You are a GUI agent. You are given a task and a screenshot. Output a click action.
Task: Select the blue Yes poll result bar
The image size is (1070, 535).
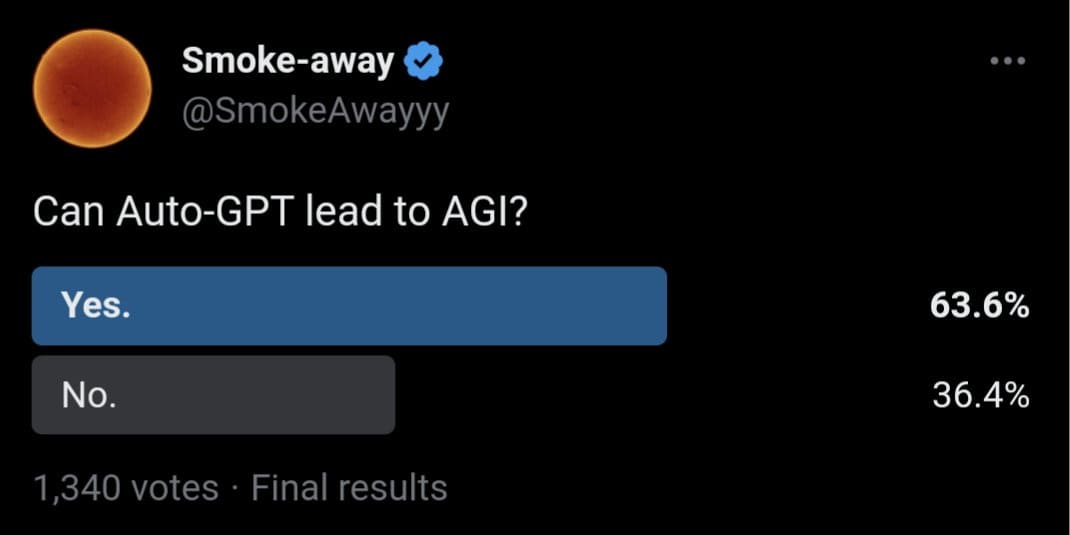(349, 306)
